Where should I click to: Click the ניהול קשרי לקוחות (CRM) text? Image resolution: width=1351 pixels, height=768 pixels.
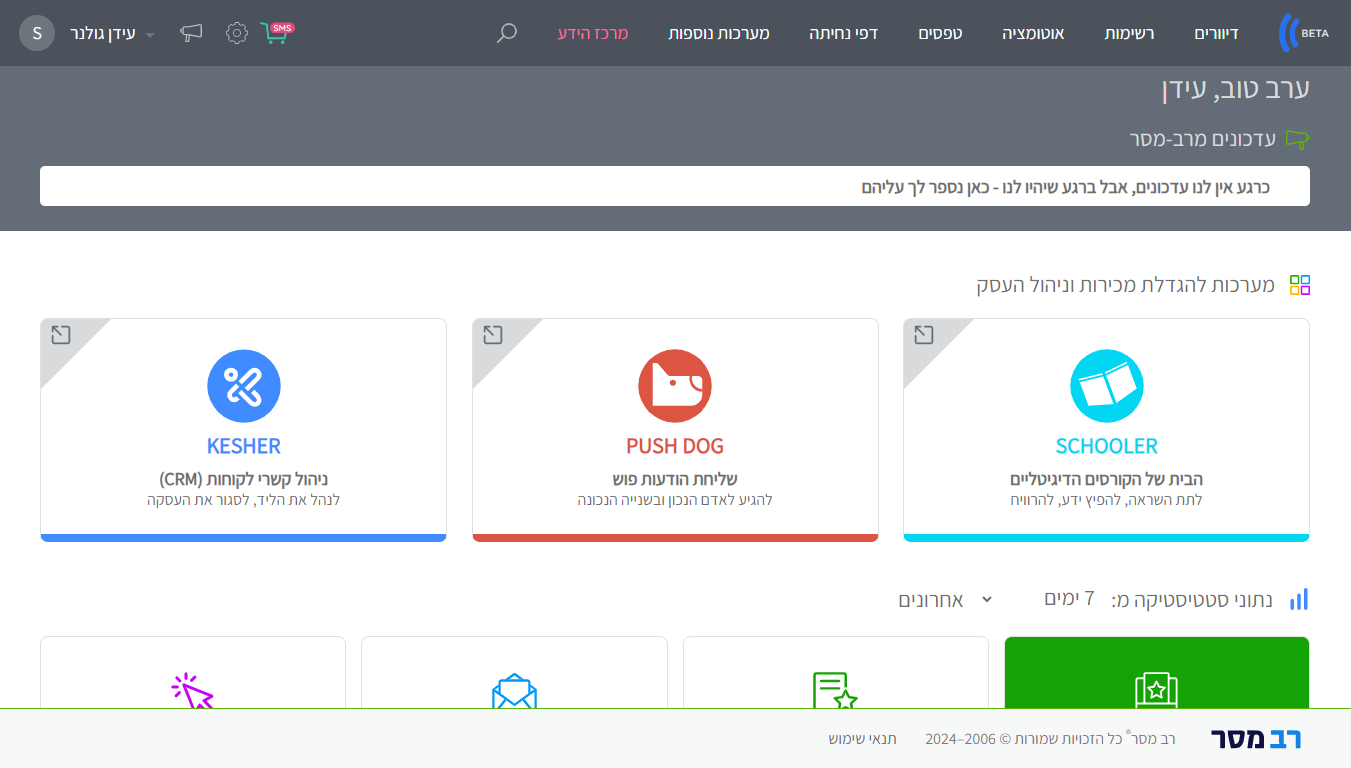(x=244, y=479)
